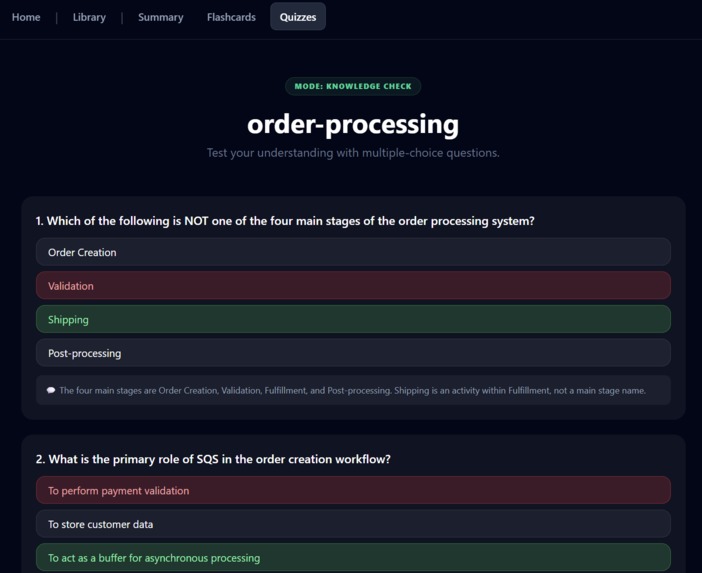Select 'To perform payment validation' answer
Screen dimensions: 702x573
[353, 490]
